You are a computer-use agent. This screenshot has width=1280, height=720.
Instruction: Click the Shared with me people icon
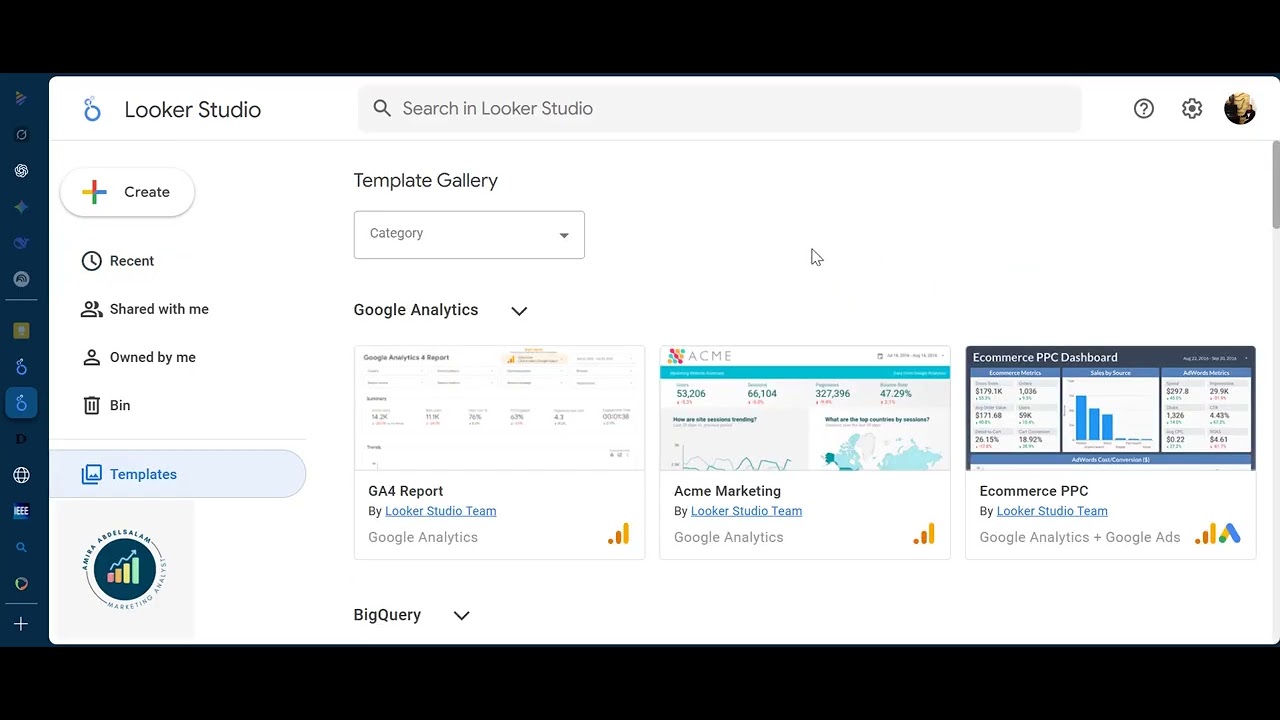pyautogui.click(x=92, y=309)
